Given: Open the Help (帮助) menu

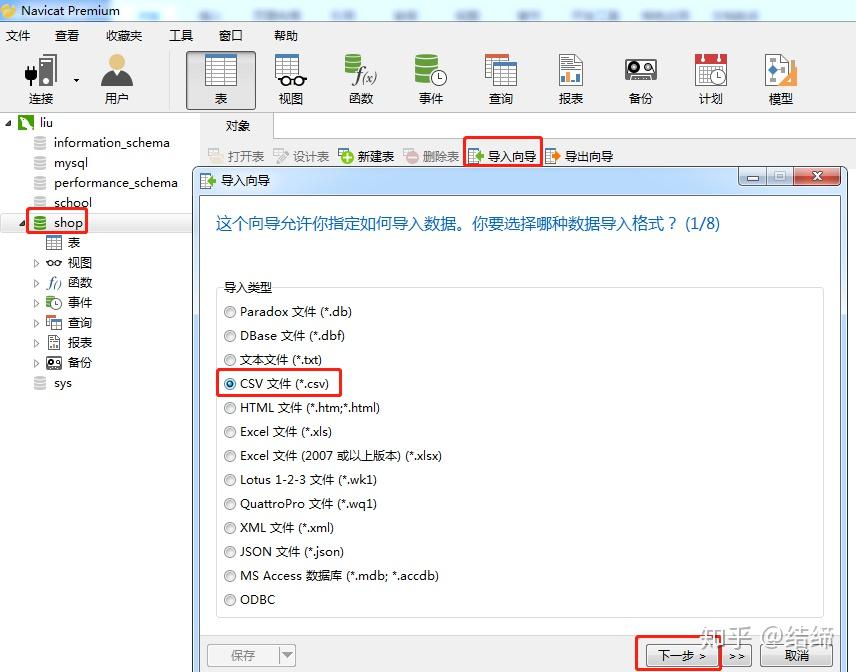Looking at the screenshot, I should coord(286,35).
